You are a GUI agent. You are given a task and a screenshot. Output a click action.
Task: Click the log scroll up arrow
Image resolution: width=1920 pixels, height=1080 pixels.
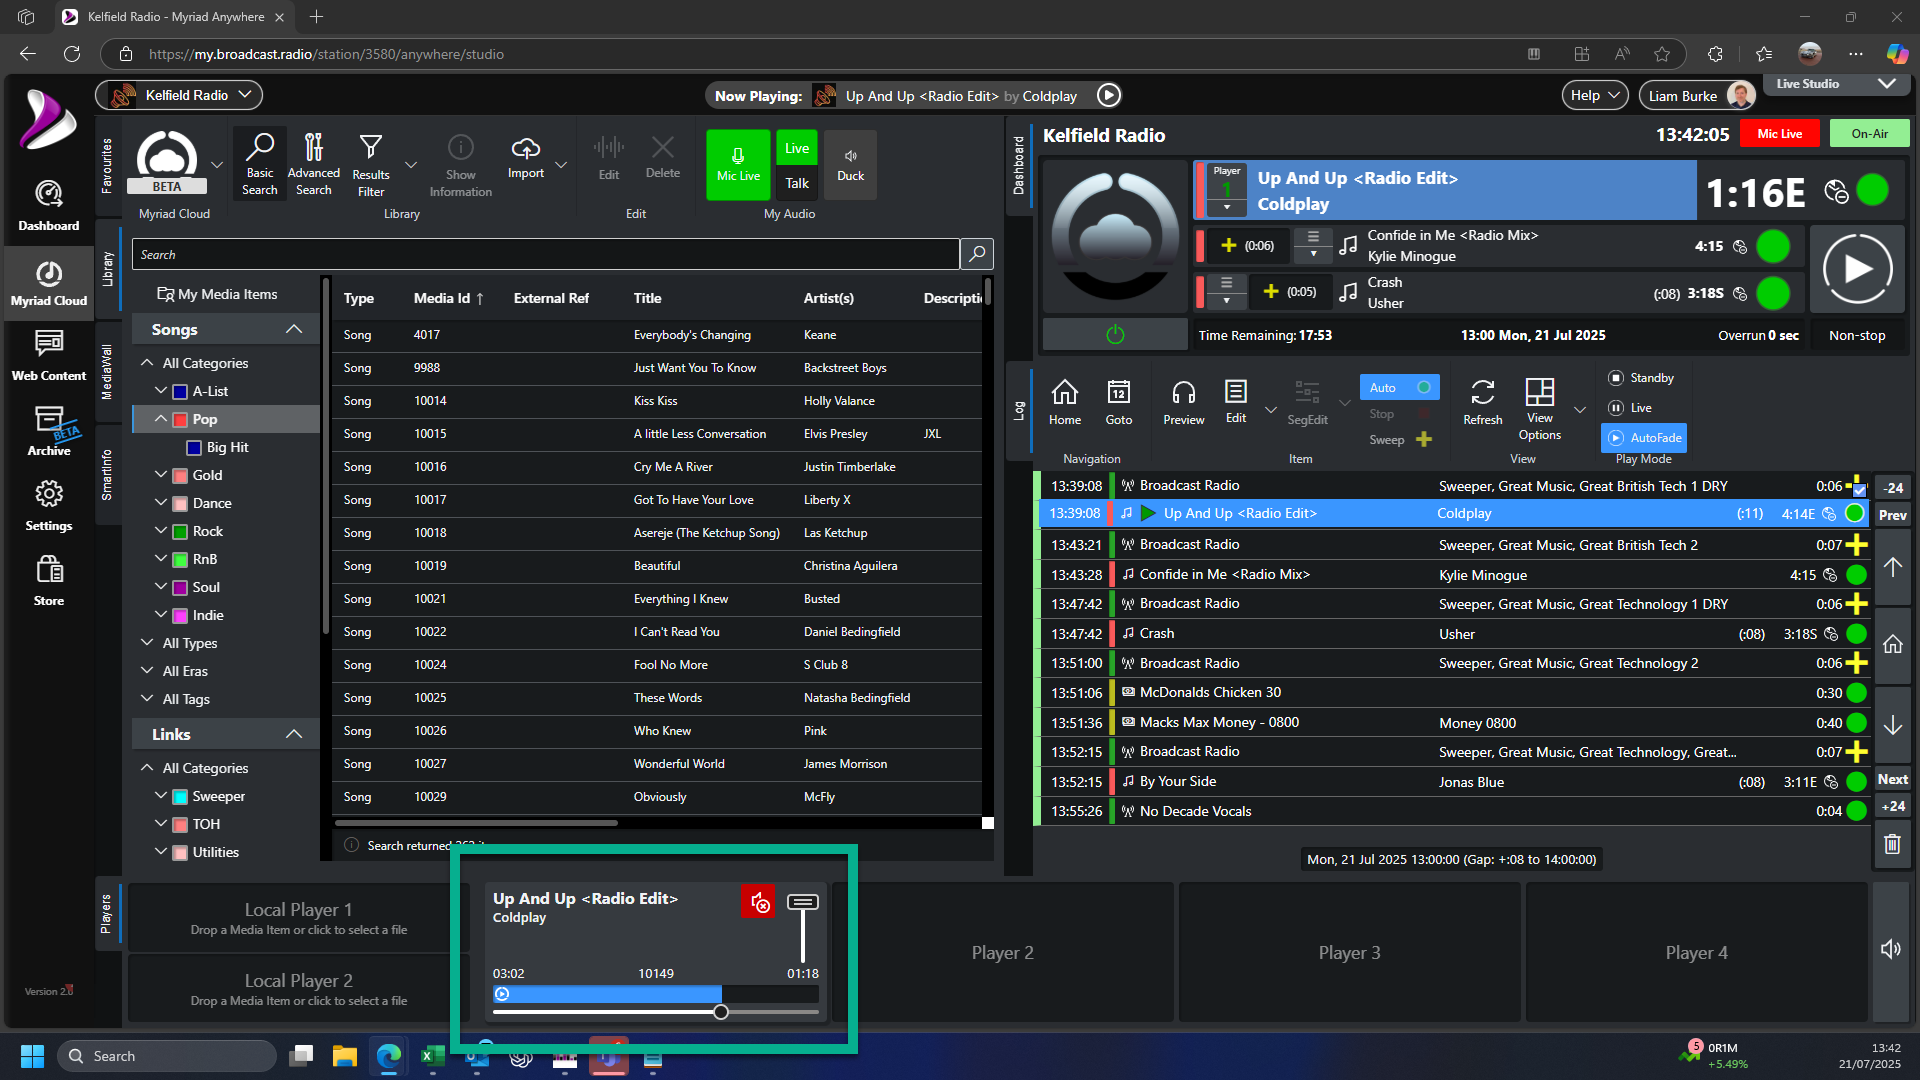1892,567
